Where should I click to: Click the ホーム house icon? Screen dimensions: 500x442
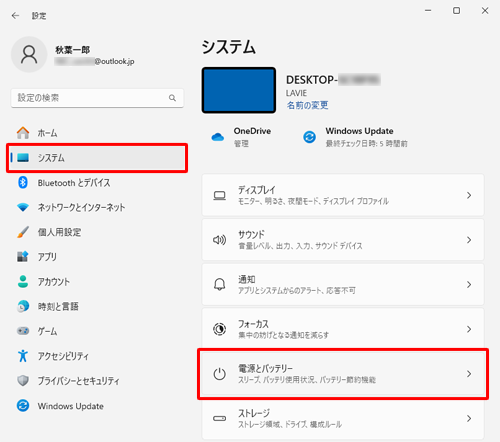tap(23, 133)
